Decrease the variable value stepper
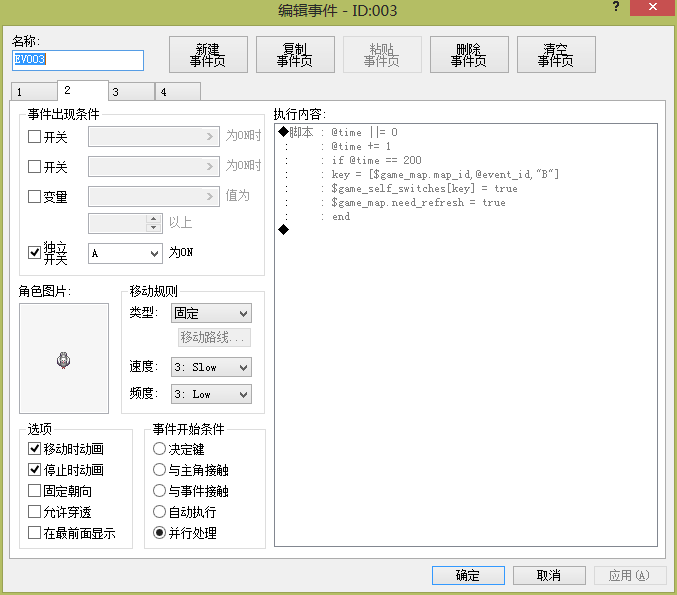This screenshot has height=595, width=677. click(154, 228)
